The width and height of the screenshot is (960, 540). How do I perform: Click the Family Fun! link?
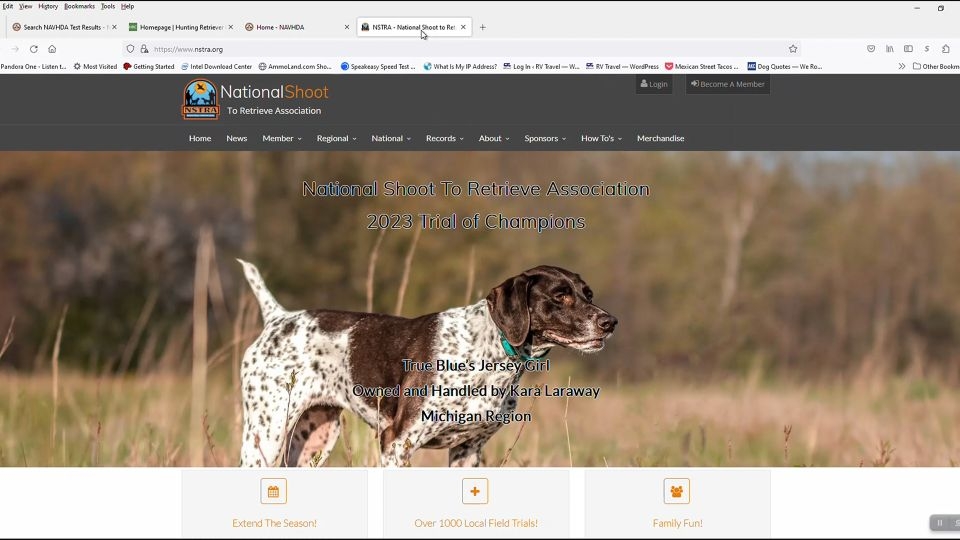[x=677, y=523]
